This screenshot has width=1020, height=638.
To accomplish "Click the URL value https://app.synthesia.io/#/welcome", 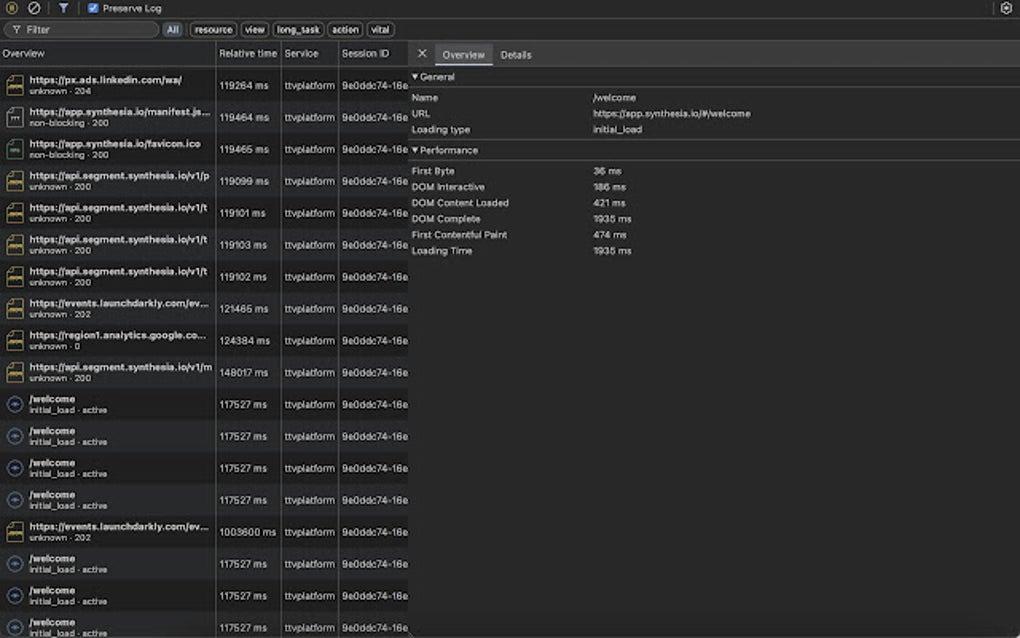I will click(x=671, y=113).
